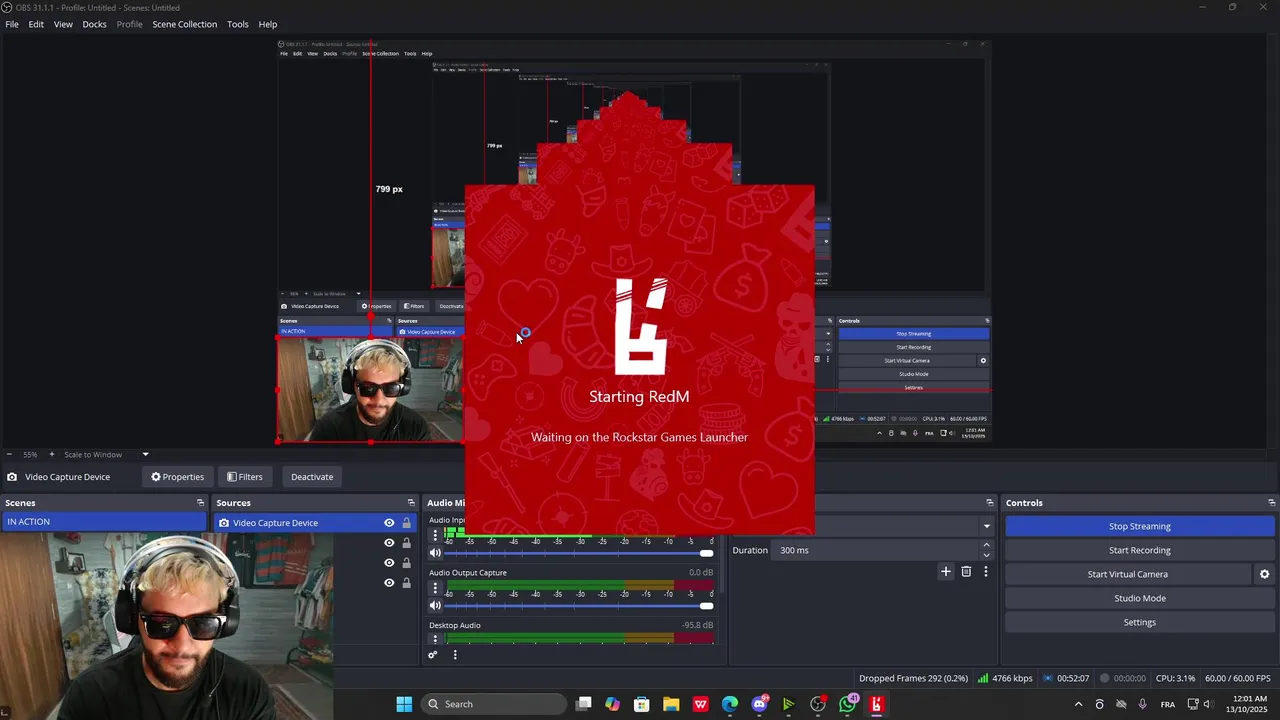Open WhatsApp from the taskbar
Image resolution: width=1280 pixels, height=720 pixels.
[x=848, y=704]
